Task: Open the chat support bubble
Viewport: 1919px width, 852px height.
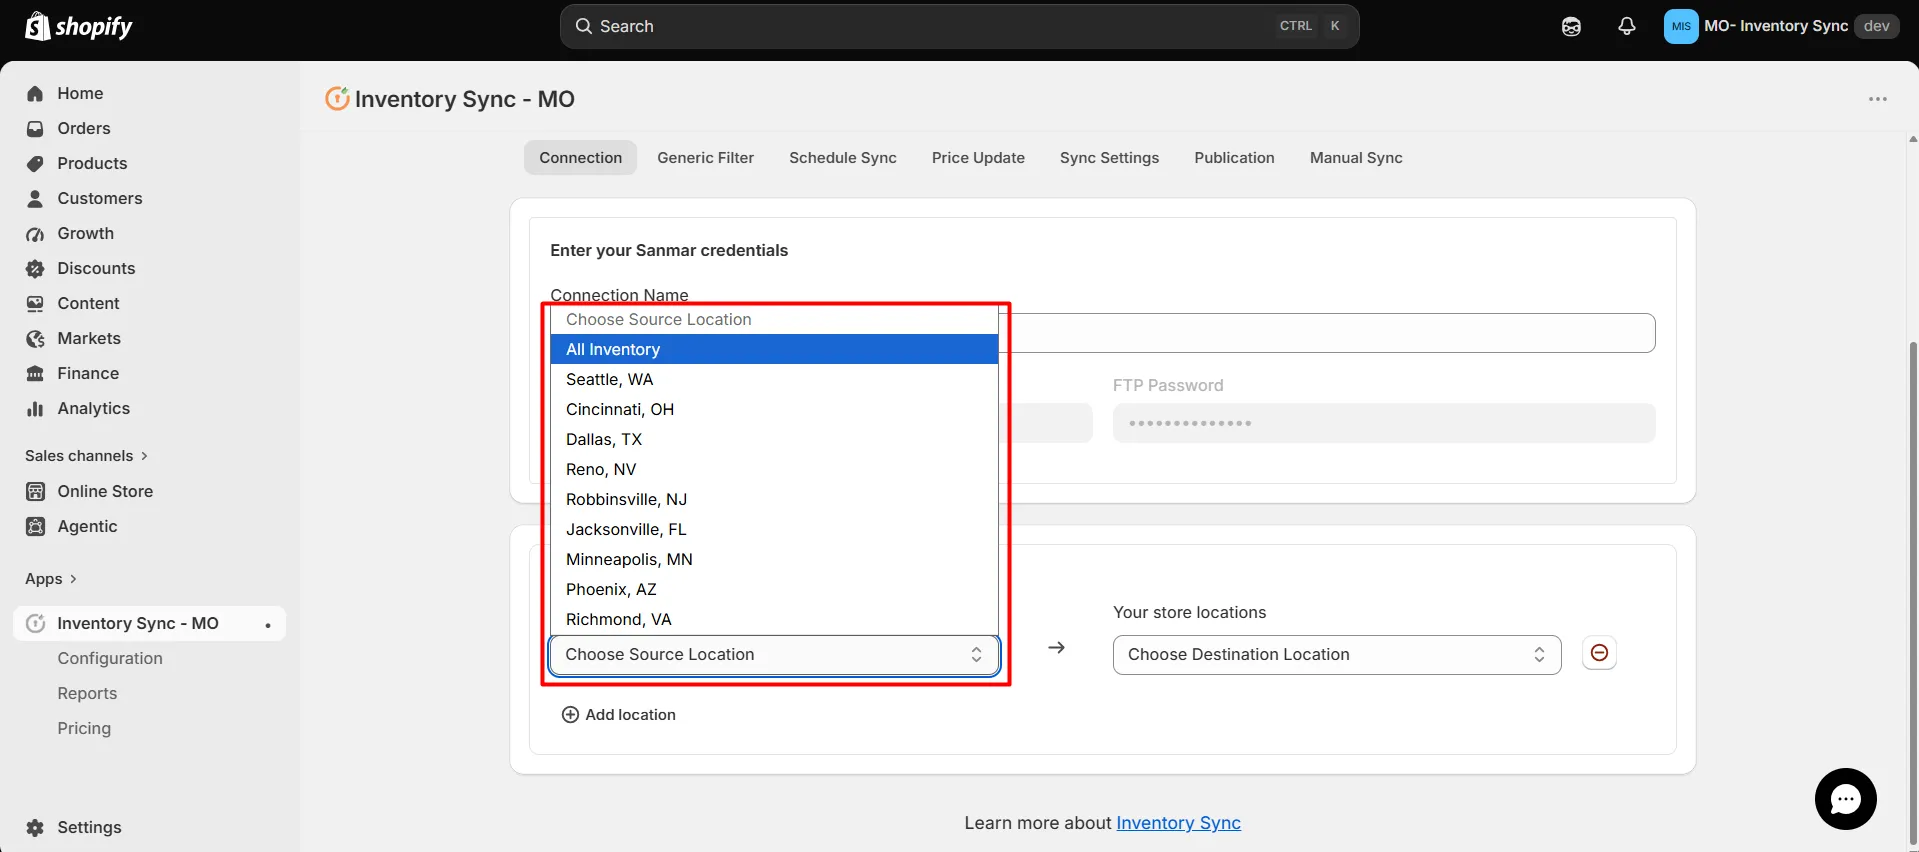Action: tap(1845, 799)
